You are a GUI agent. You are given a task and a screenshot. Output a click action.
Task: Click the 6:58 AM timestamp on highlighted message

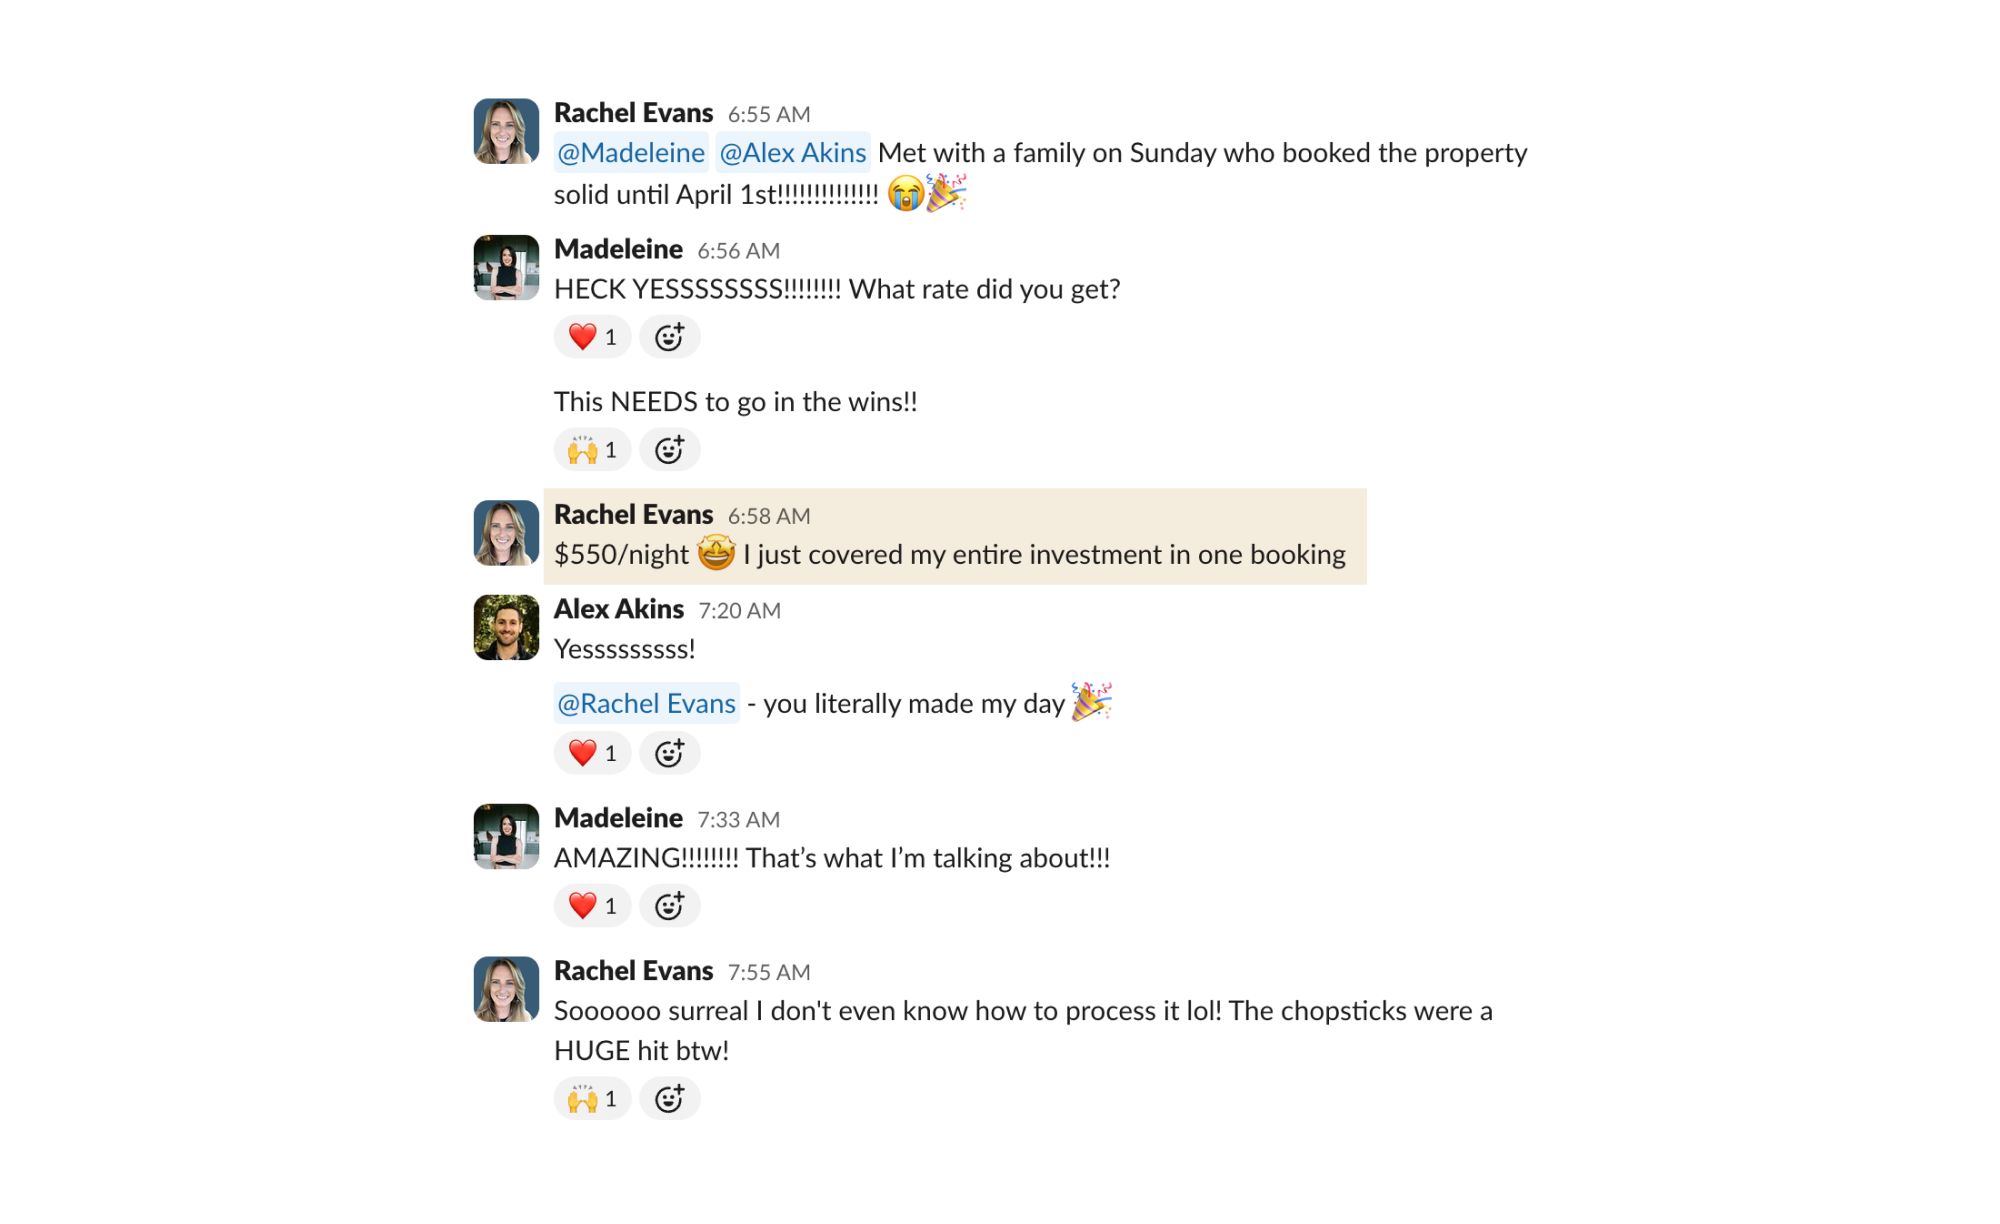[769, 516]
